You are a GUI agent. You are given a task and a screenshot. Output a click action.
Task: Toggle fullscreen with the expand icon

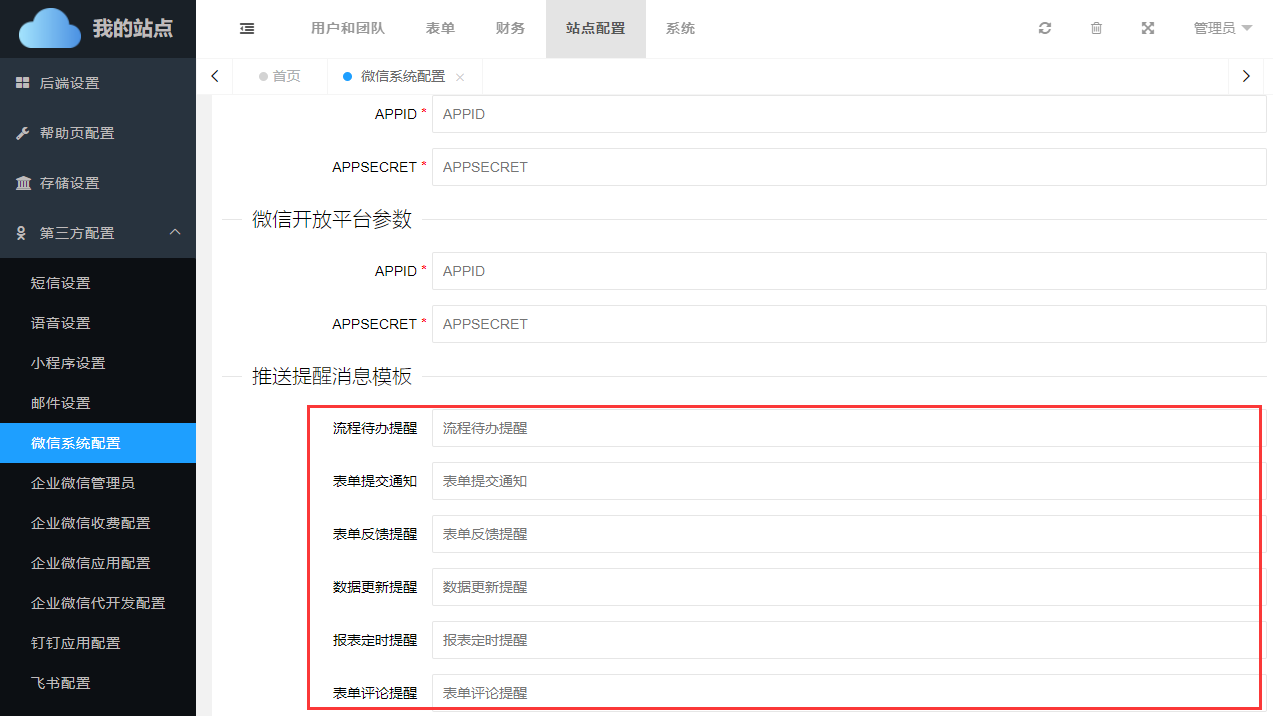point(1148,29)
